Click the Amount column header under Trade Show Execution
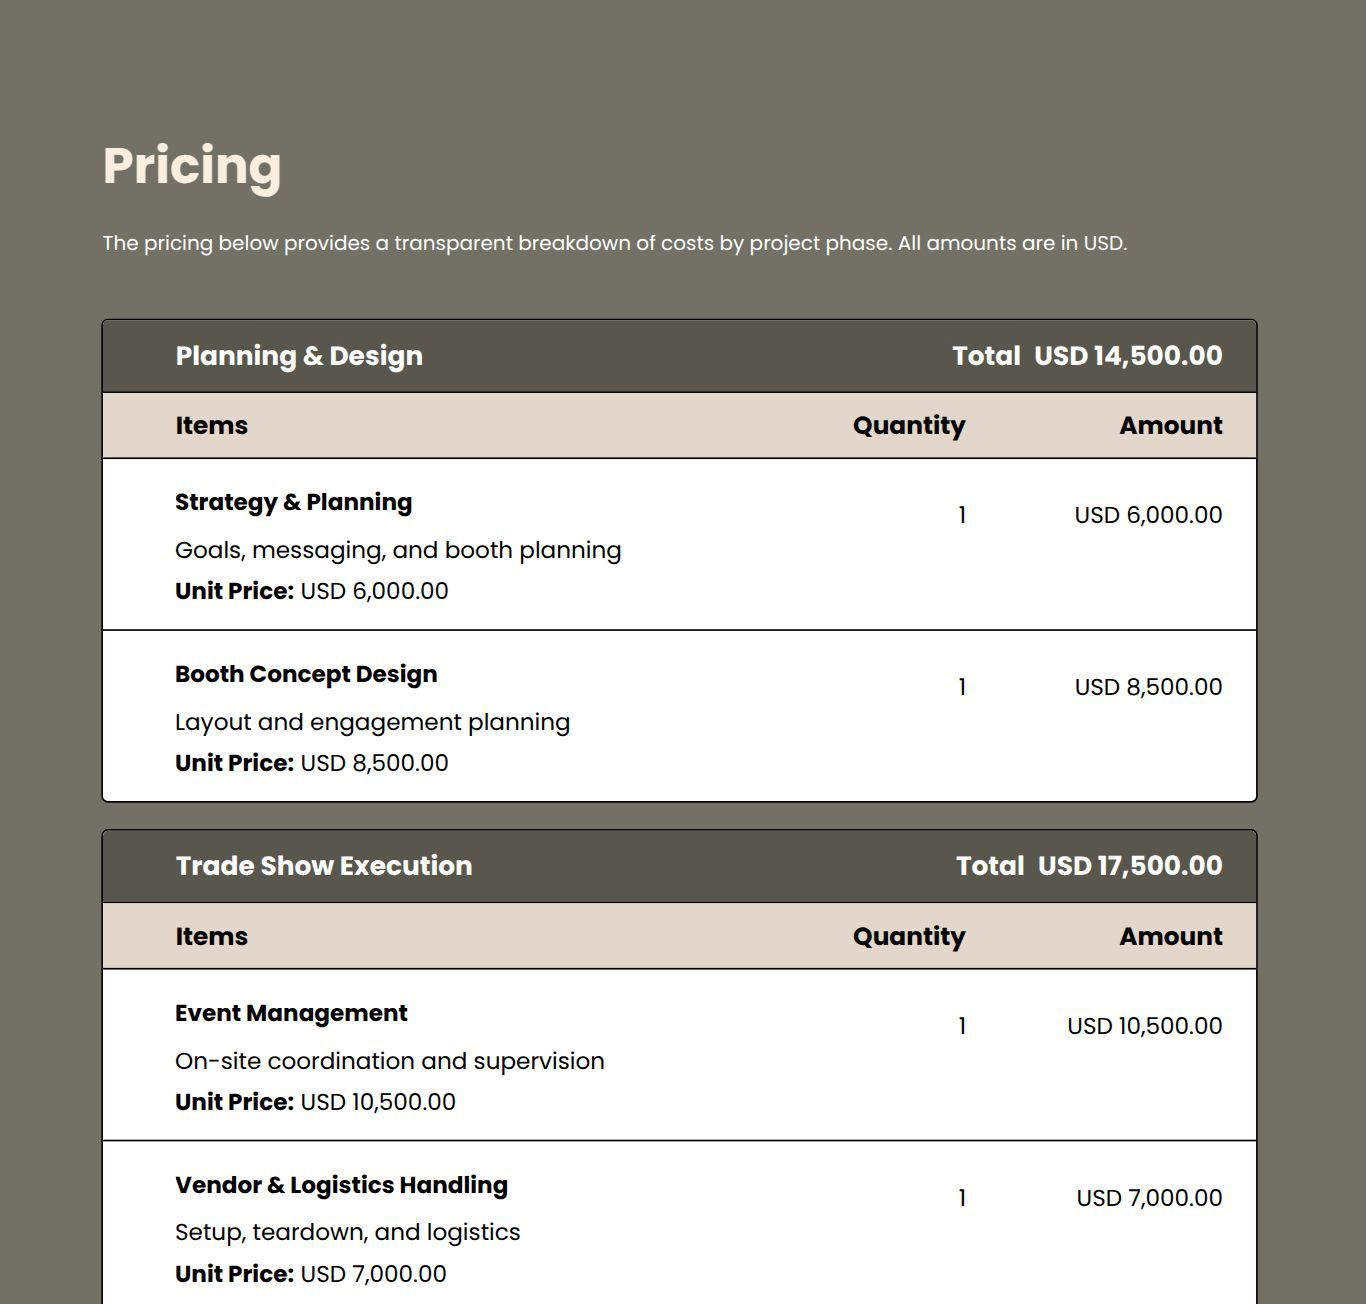This screenshot has height=1304, width=1366. pyautogui.click(x=1170, y=937)
